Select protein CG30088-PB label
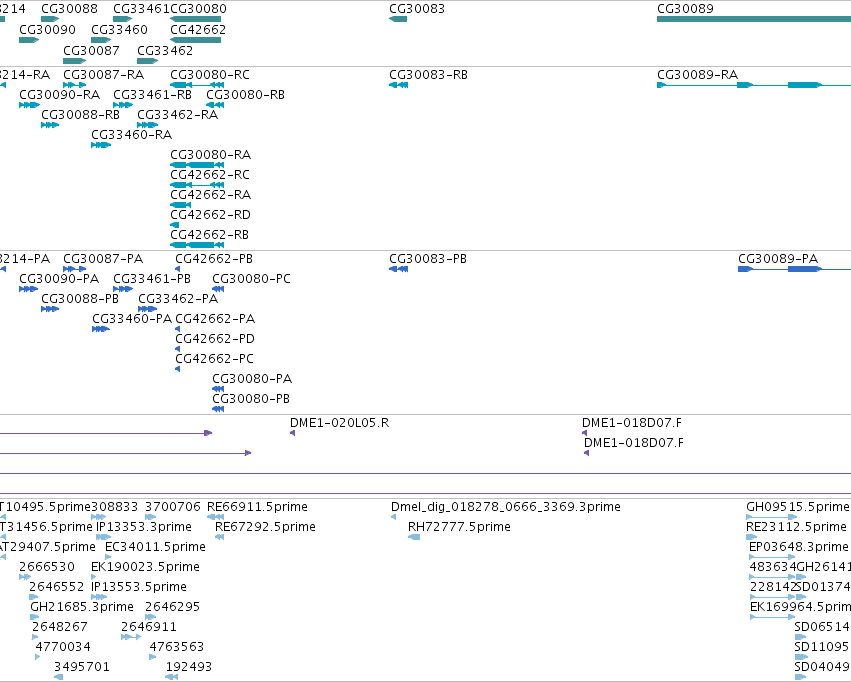This screenshot has height=682, width=851. (80, 299)
